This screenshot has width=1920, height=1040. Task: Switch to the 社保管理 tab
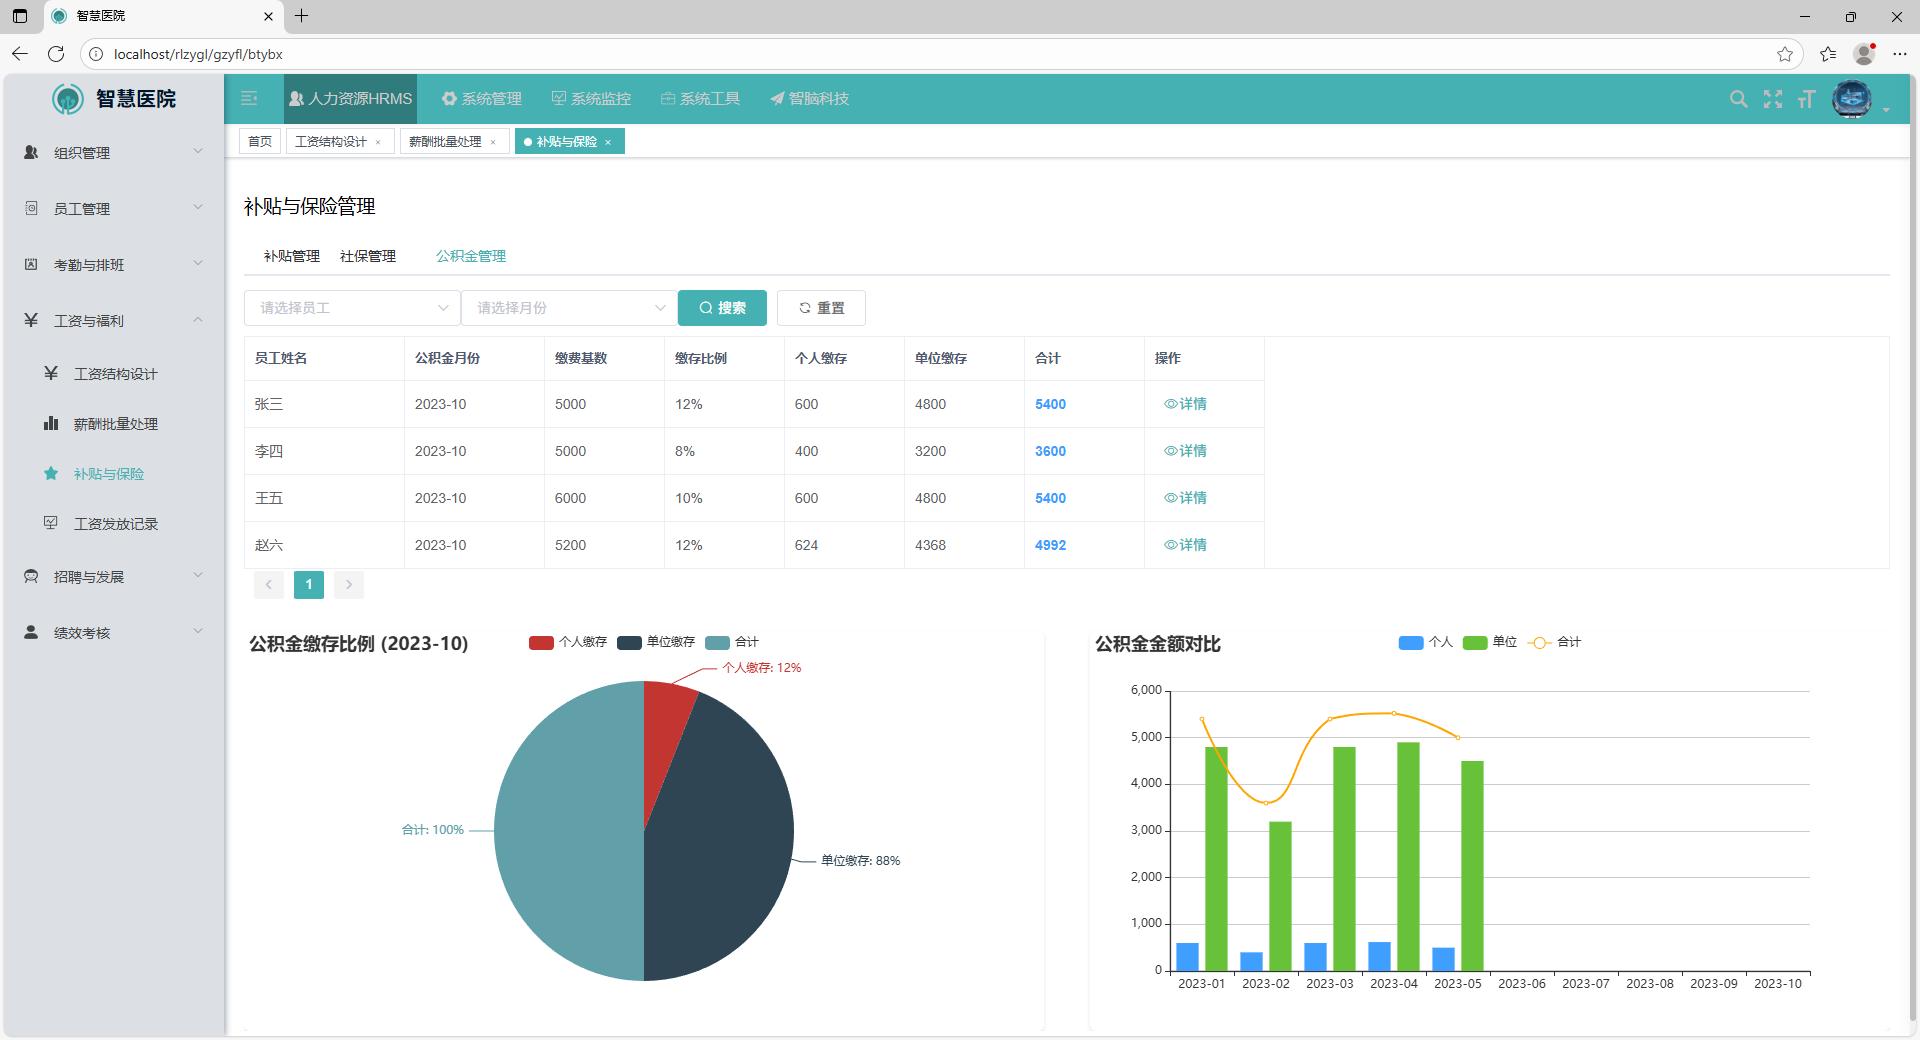(368, 256)
